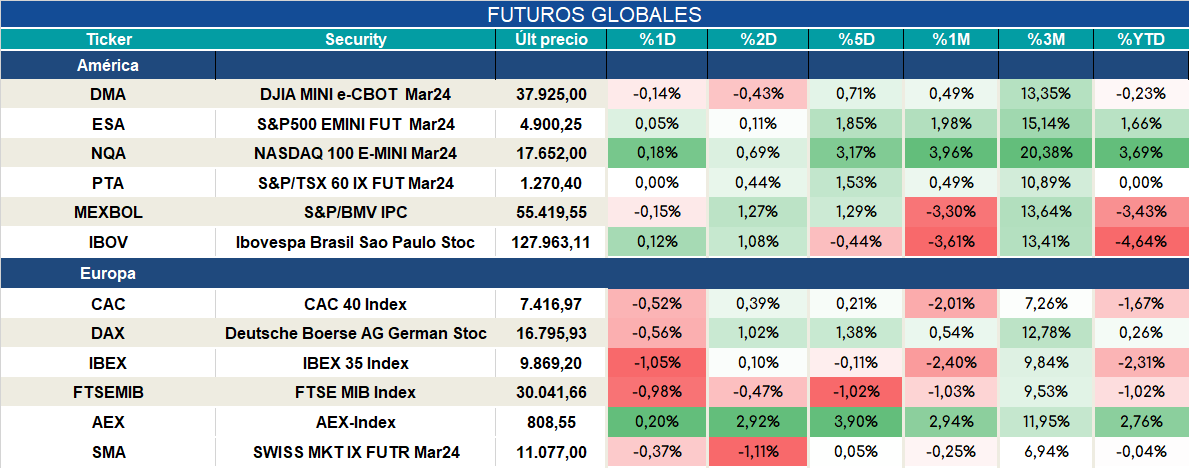The width and height of the screenshot is (1189, 468).
Task: Select the Security column header
Action: (356, 40)
